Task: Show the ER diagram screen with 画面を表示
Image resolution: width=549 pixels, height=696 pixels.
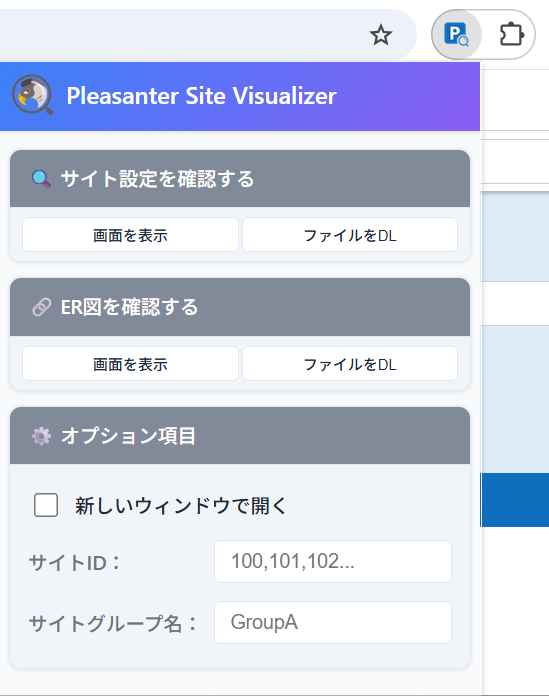Action: [130, 364]
